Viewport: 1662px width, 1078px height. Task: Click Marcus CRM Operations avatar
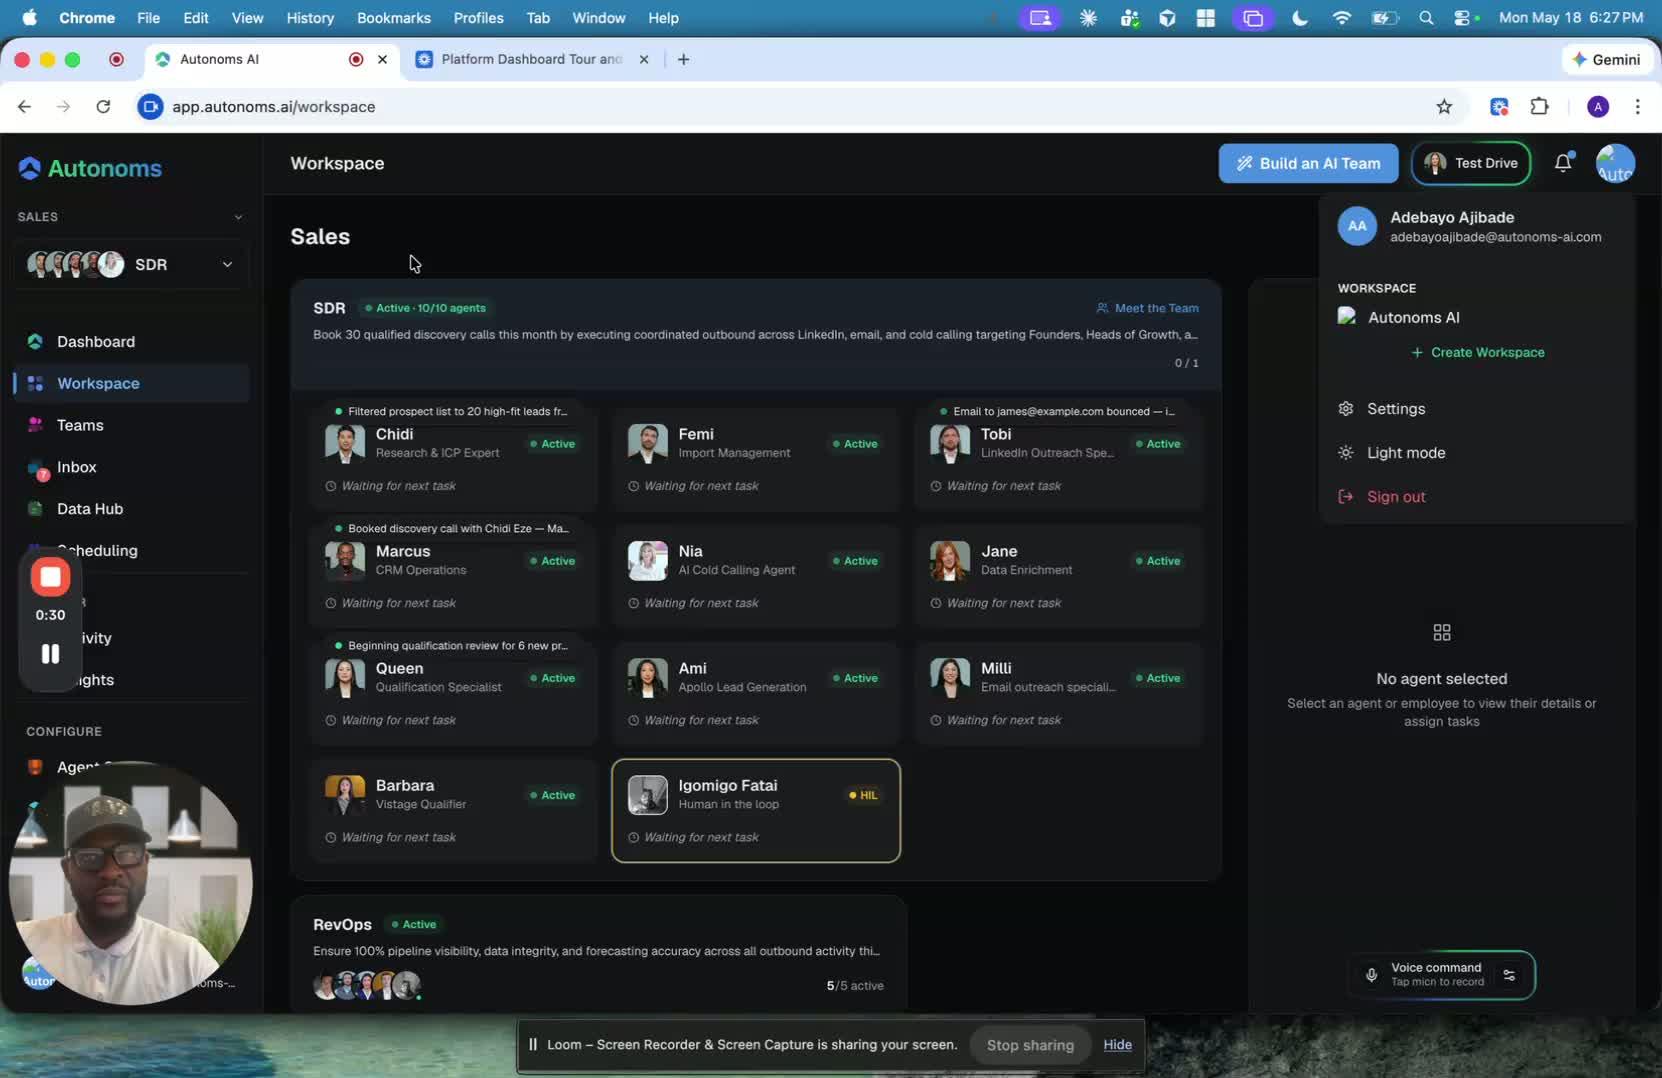click(345, 560)
